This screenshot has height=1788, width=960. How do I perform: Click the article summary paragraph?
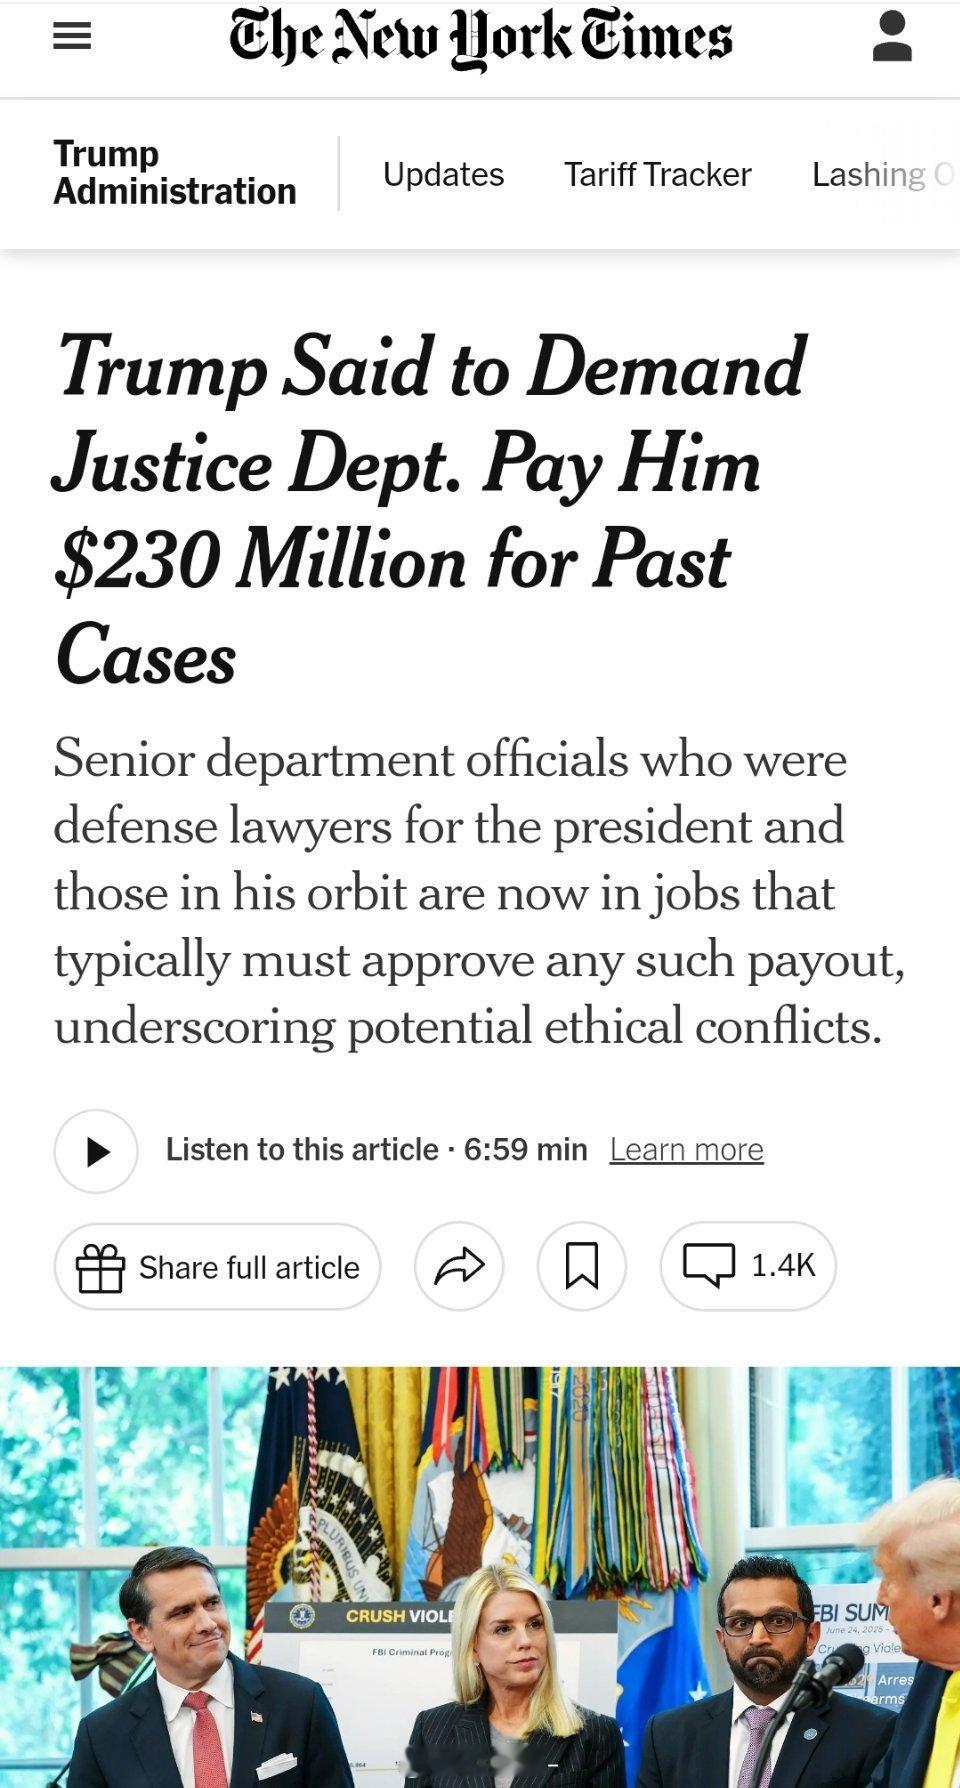pos(478,892)
